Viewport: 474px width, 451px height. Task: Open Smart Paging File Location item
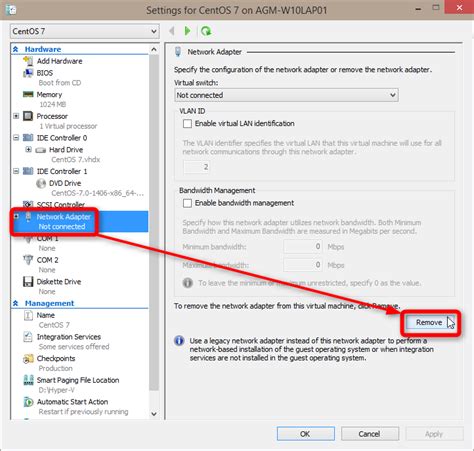point(78,380)
